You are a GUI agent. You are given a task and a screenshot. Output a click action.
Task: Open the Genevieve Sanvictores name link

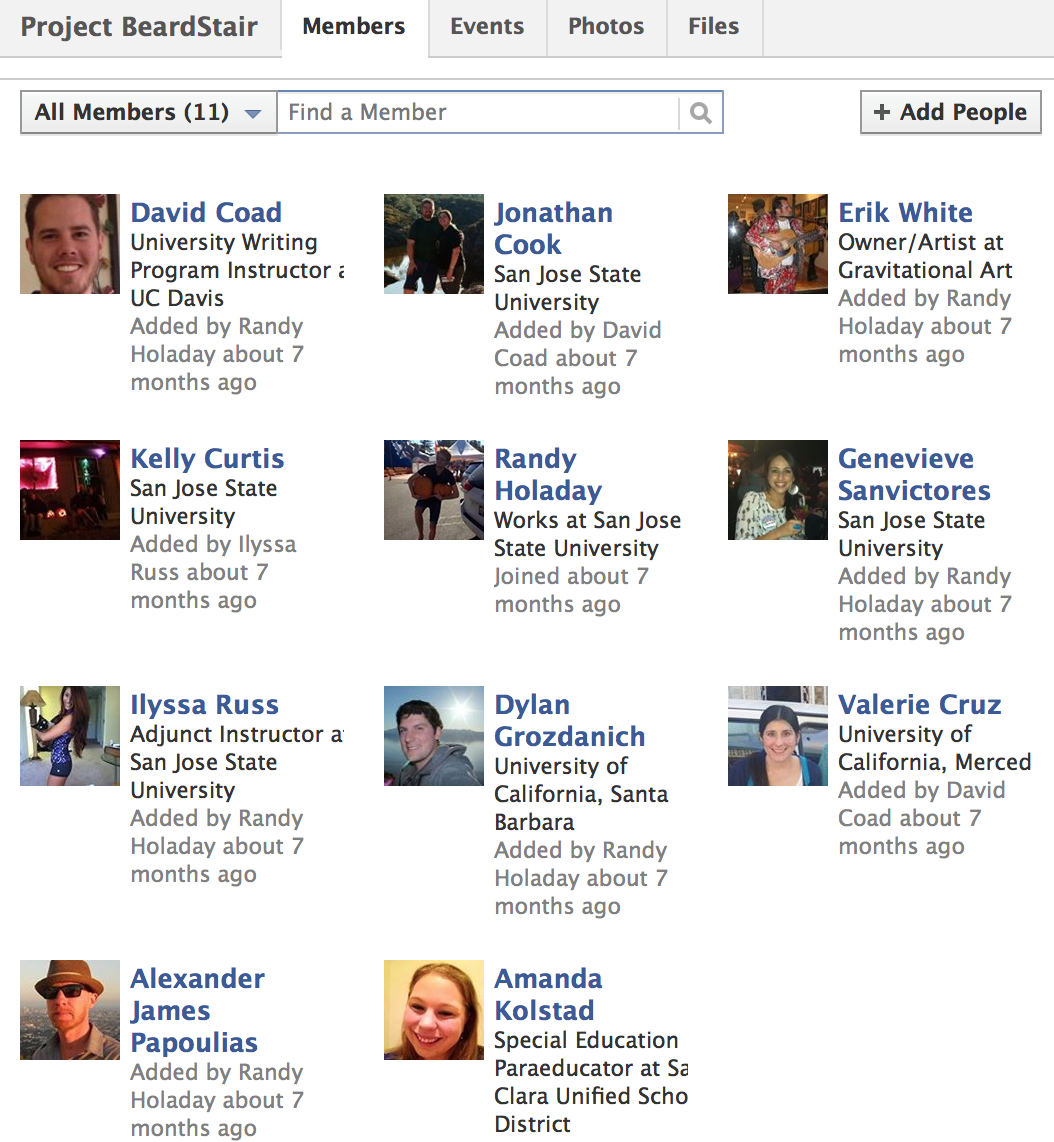point(913,475)
